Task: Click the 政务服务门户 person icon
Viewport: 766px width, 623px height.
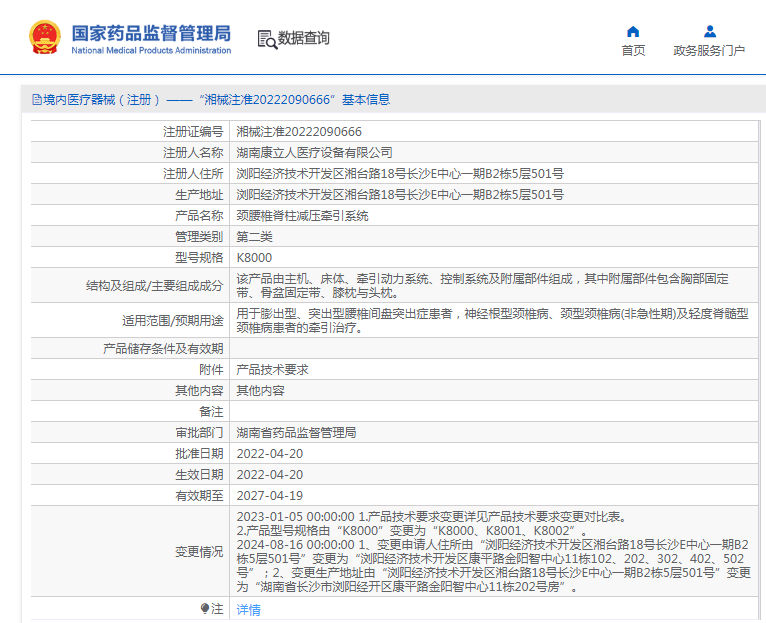Action: (709, 31)
